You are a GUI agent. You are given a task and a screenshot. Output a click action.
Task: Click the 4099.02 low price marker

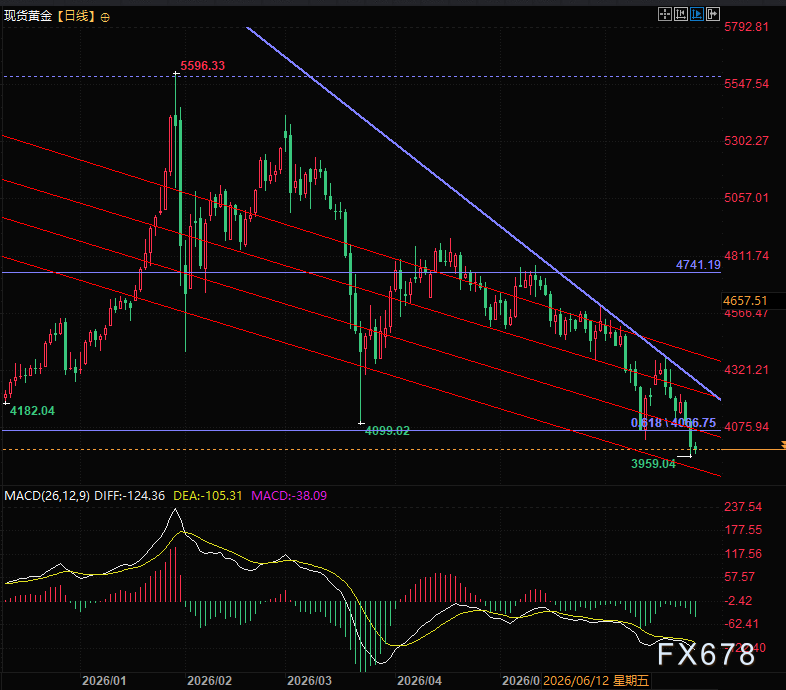pyautogui.click(x=387, y=431)
